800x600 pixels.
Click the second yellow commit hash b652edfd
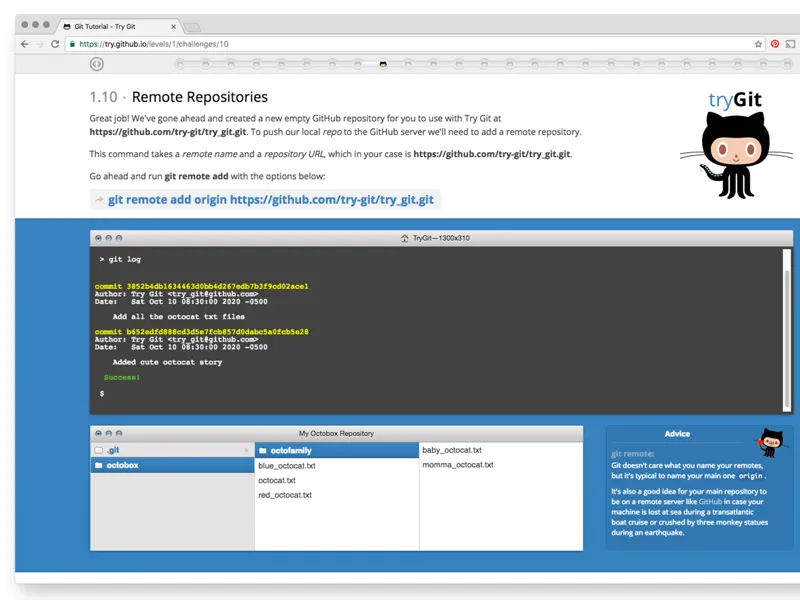(217, 332)
